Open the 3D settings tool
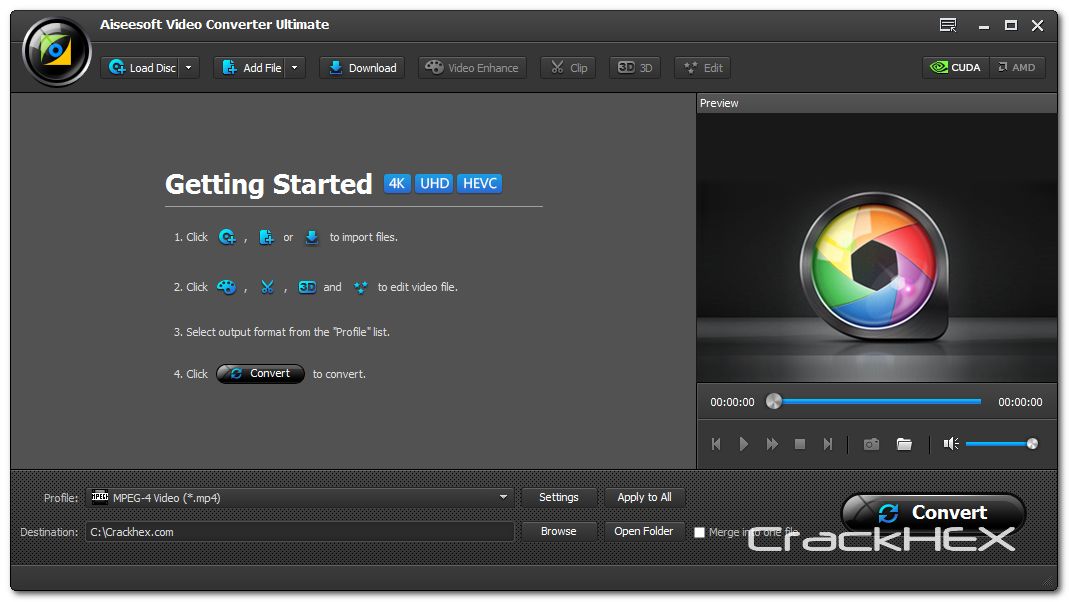Image resolution: width=1069 pixels, height=602 pixels. (x=635, y=68)
